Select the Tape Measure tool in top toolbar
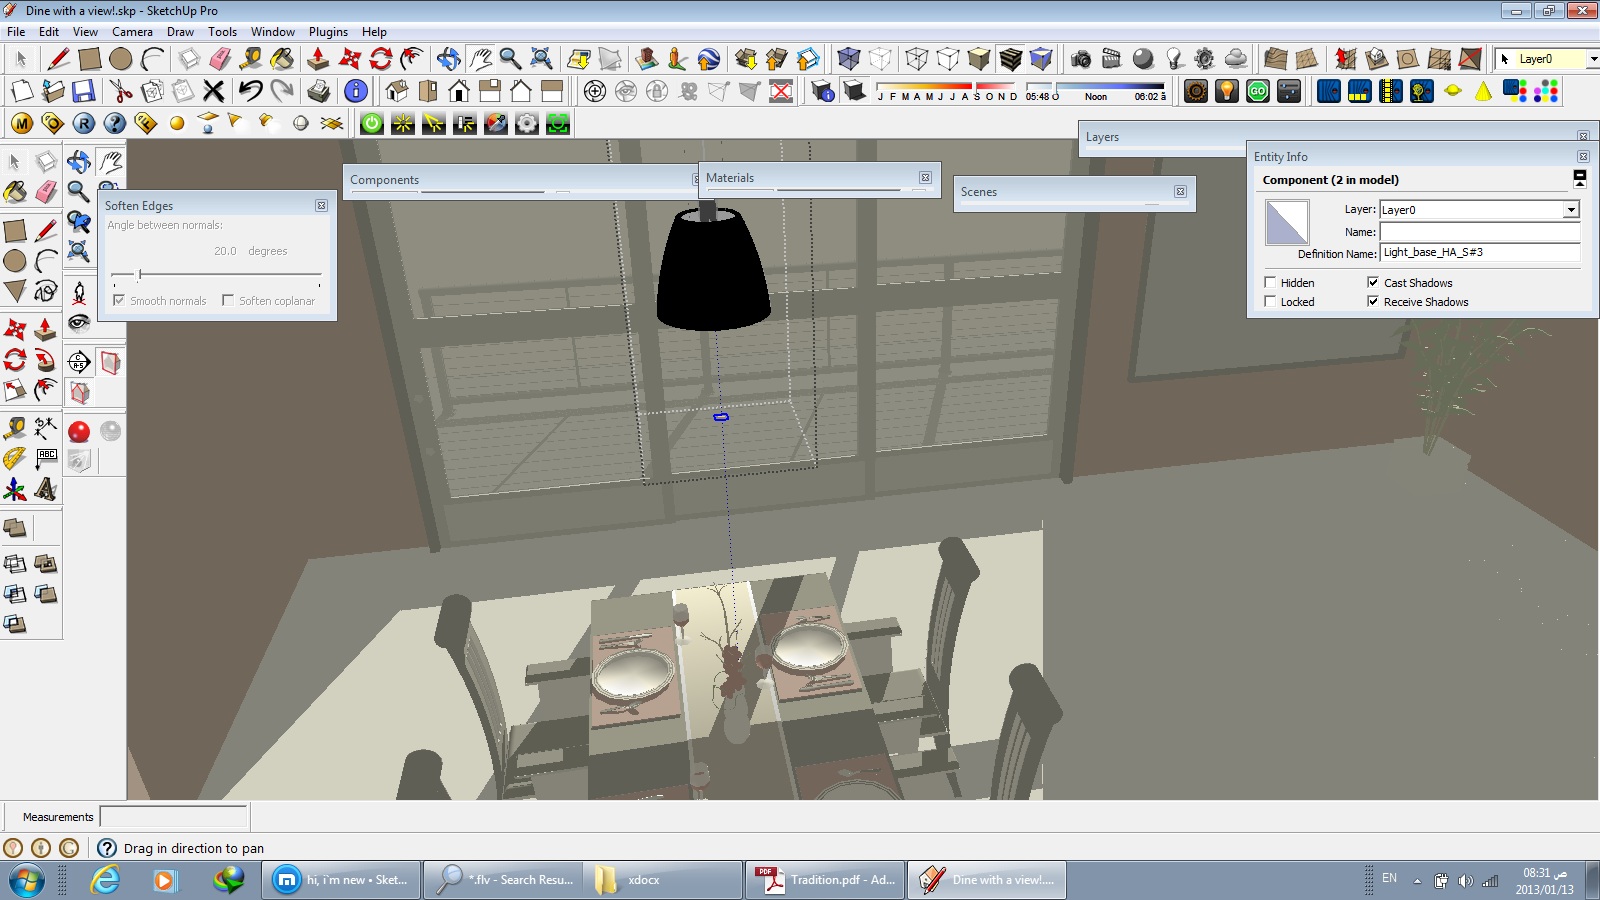This screenshot has height=900, width=1600. [x=250, y=59]
